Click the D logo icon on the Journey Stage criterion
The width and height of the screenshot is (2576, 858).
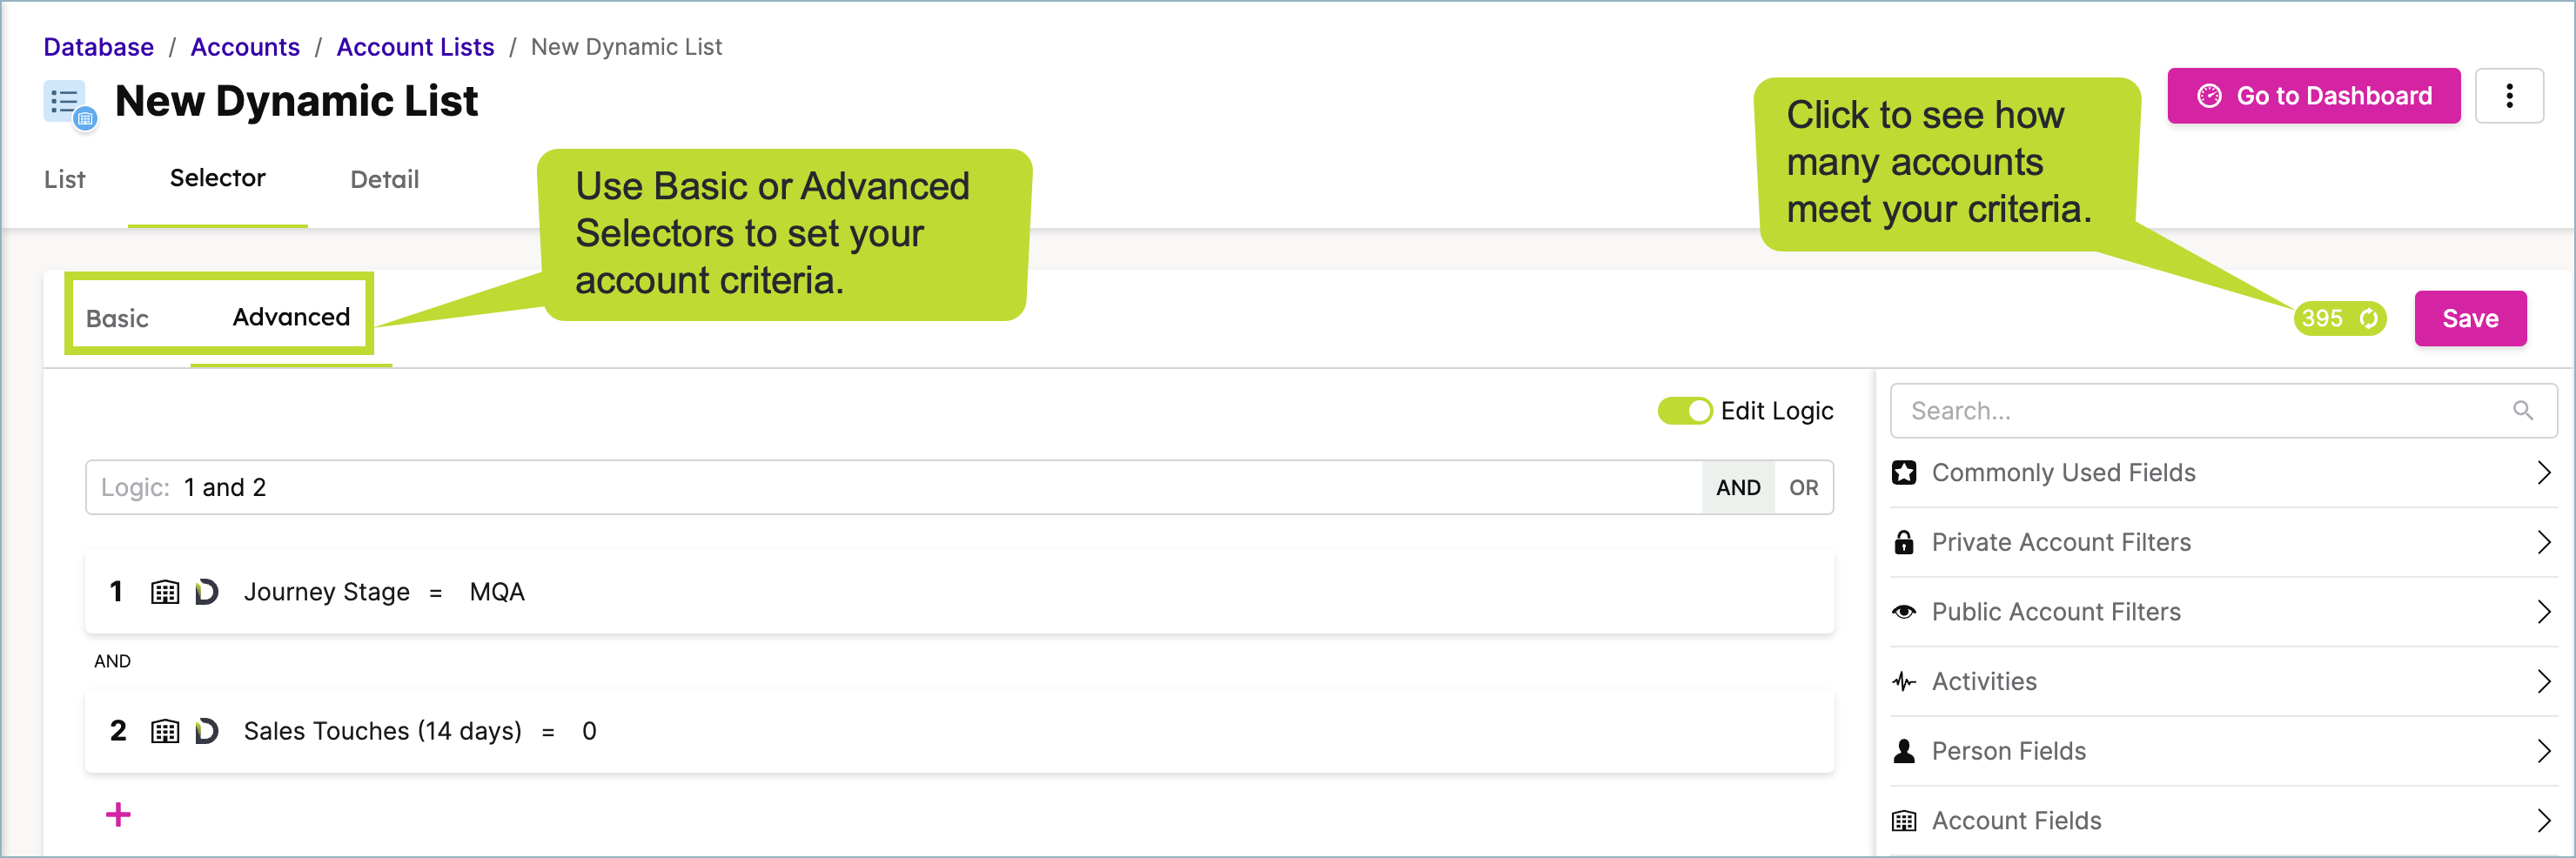tap(206, 592)
